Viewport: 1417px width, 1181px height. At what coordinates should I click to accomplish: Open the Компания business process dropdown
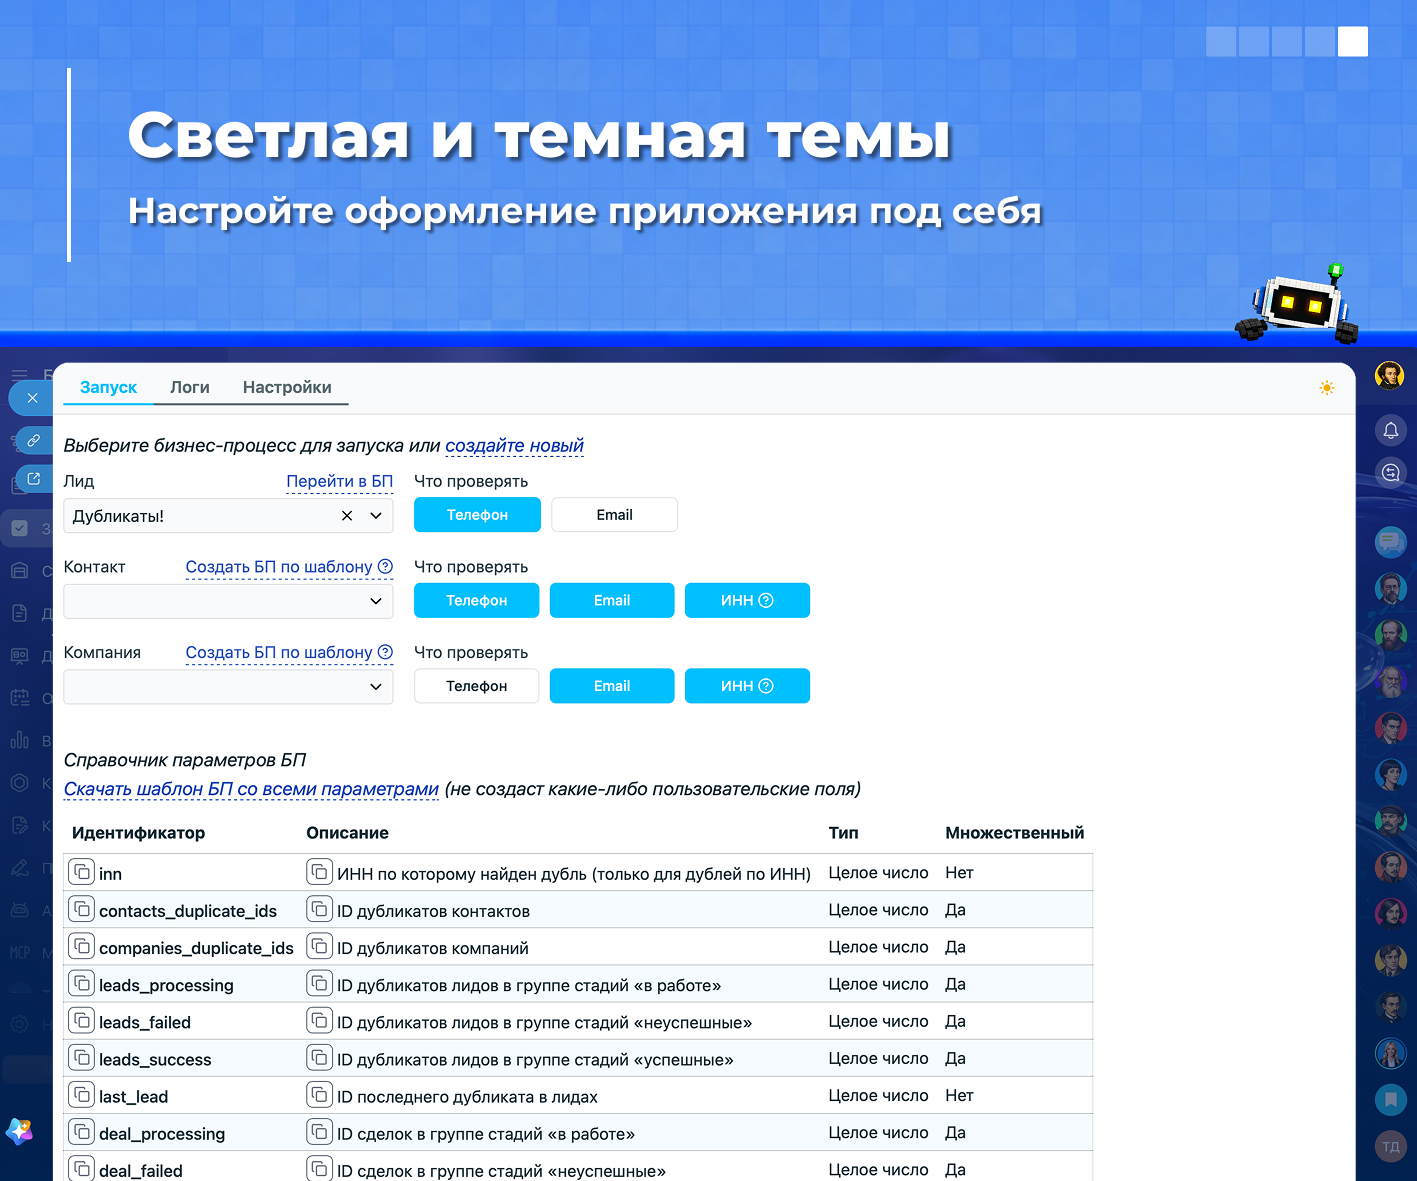click(228, 687)
